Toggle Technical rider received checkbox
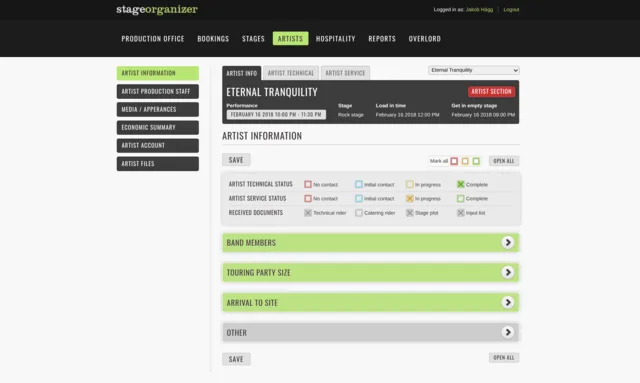640x383 pixels. click(x=308, y=213)
